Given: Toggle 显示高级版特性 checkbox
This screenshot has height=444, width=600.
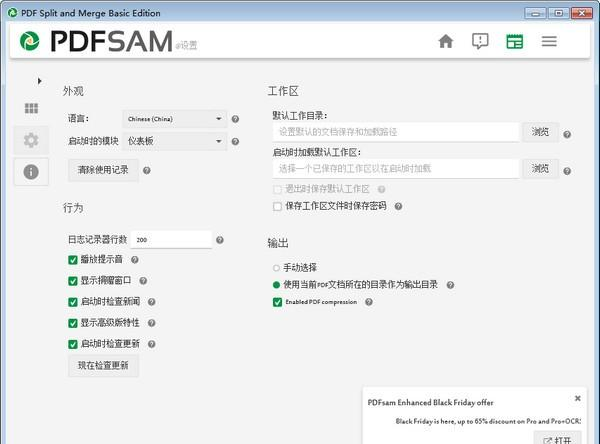Looking at the screenshot, I should coord(73,323).
